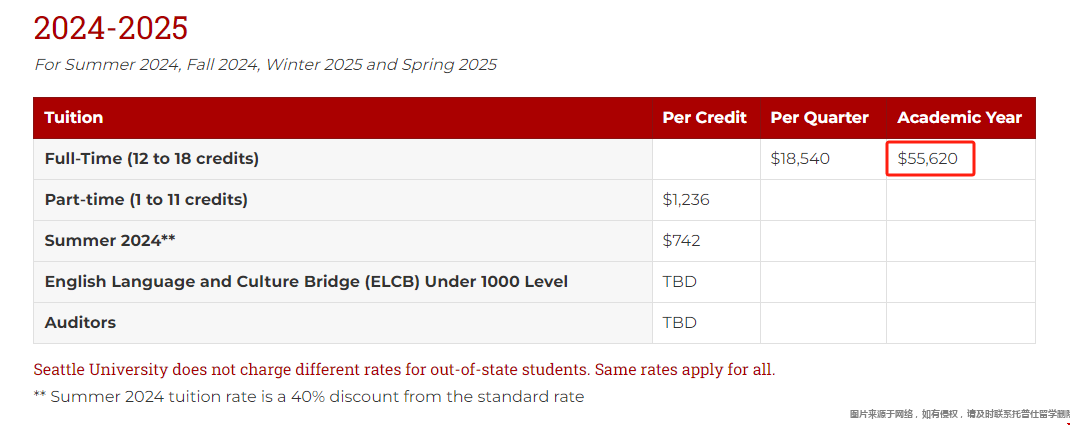The image size is (1070, 425).
Task: Select the Tuition column header
Action: [x=74, y=117]
